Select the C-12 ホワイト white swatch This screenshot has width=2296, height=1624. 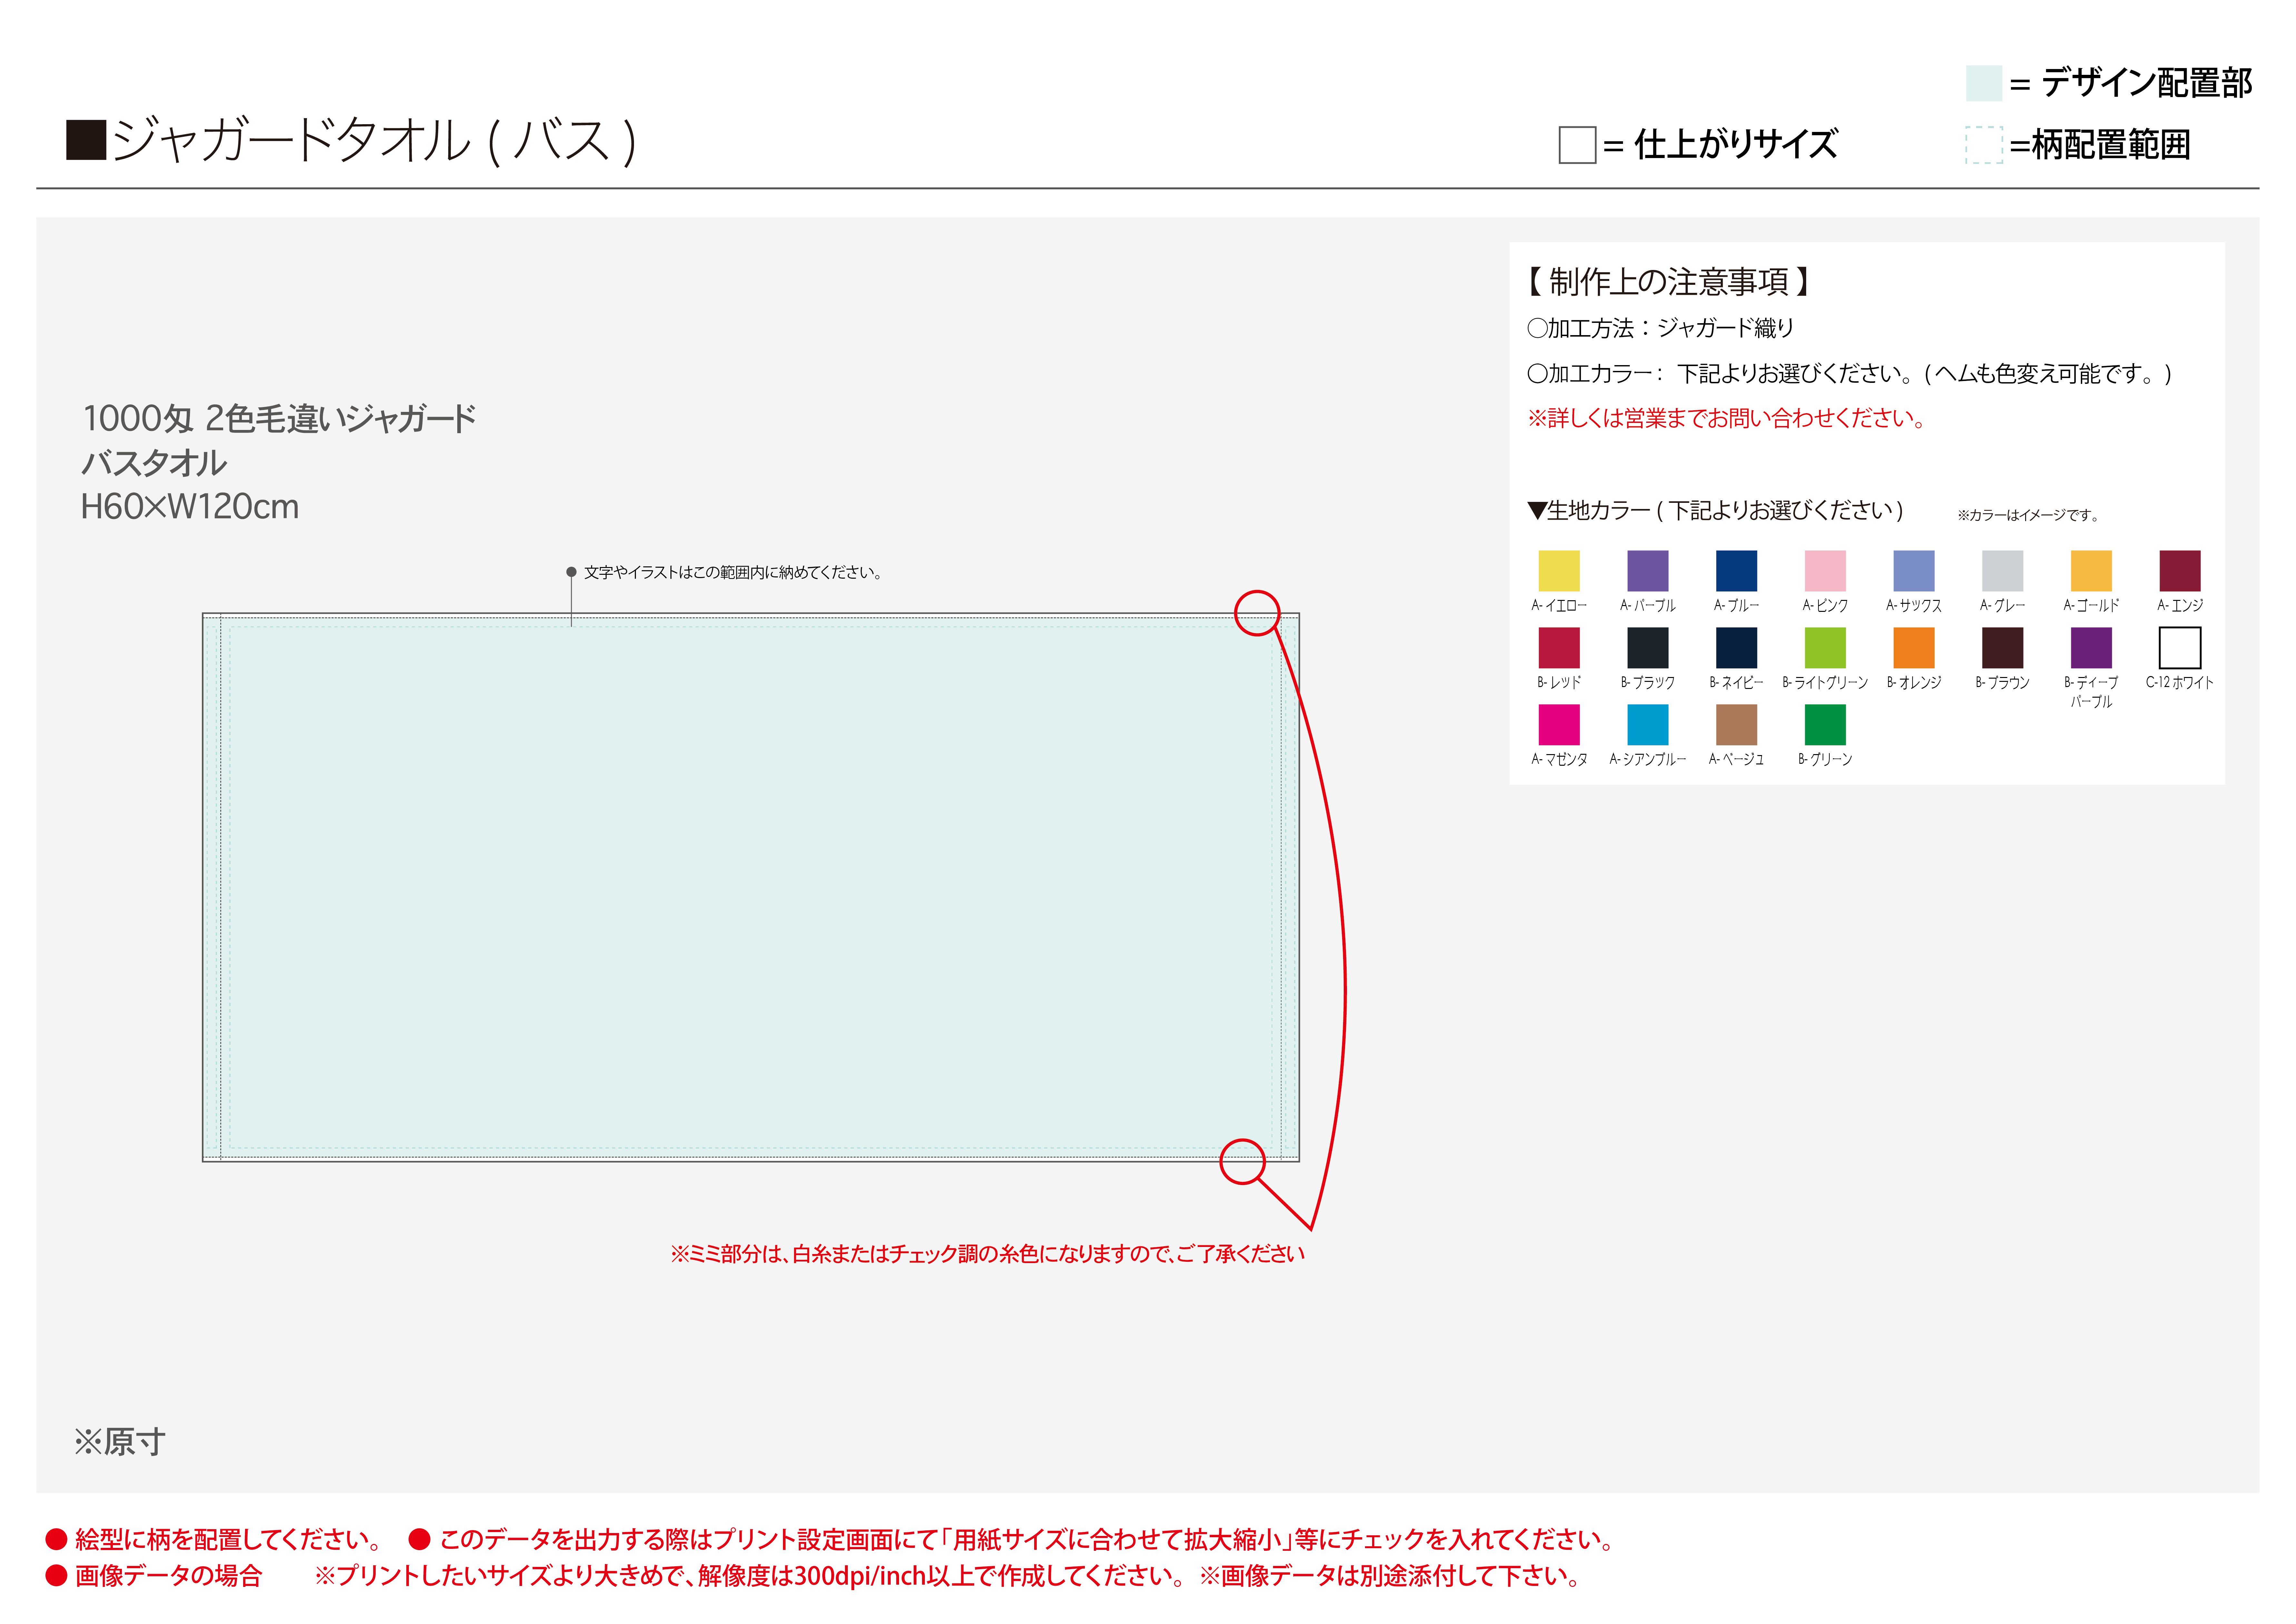(x=2180, y=648)
